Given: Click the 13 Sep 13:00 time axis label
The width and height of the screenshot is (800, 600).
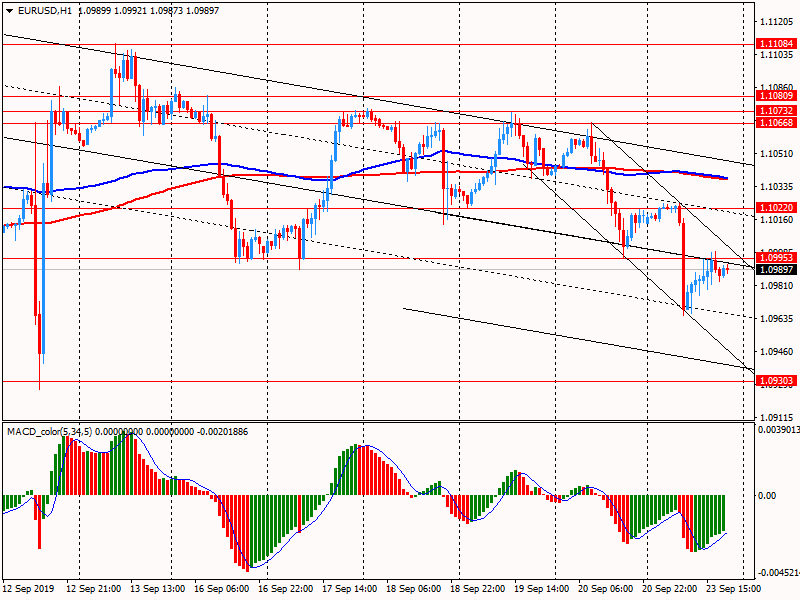Looking at the screenshot, I should [x=158, y=589].
